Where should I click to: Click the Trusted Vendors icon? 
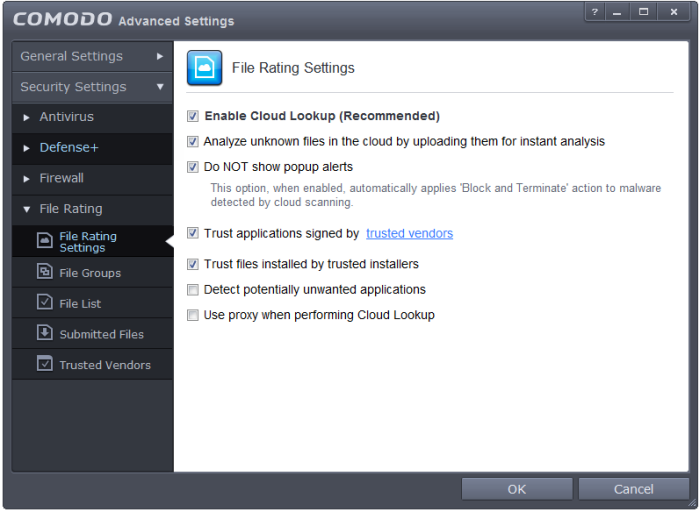(45, 364)
